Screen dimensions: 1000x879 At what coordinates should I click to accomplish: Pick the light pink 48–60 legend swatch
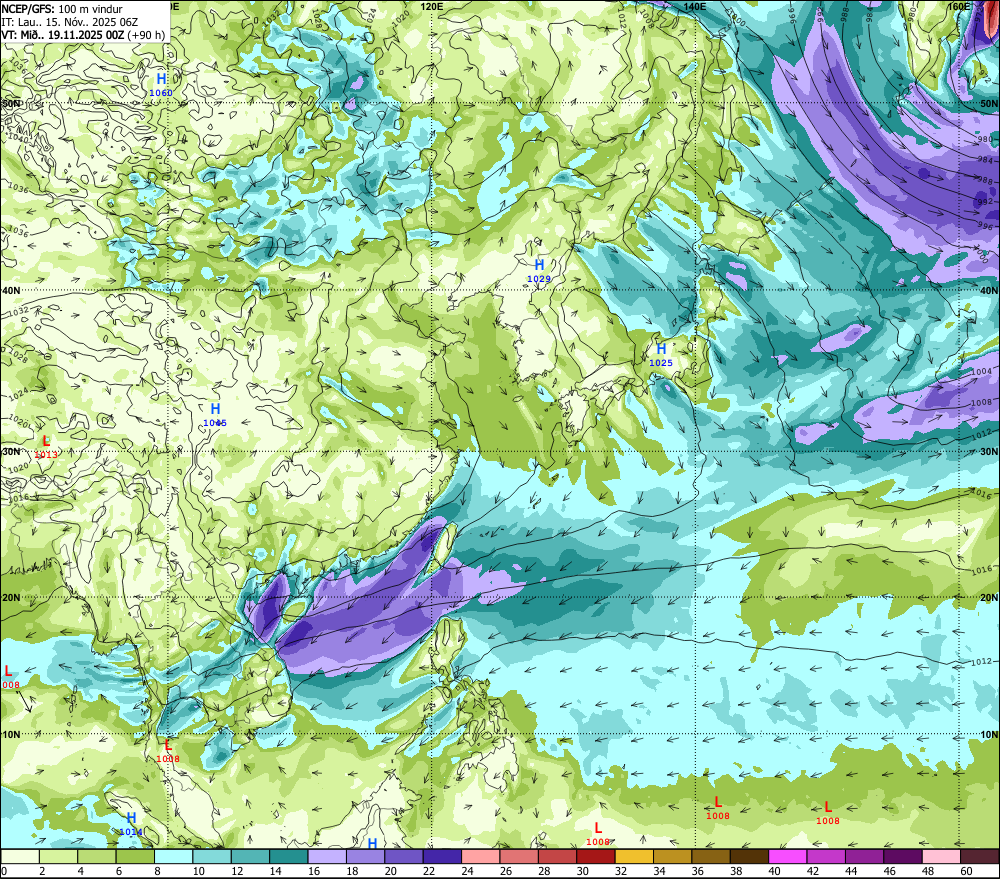click(941, 856)
